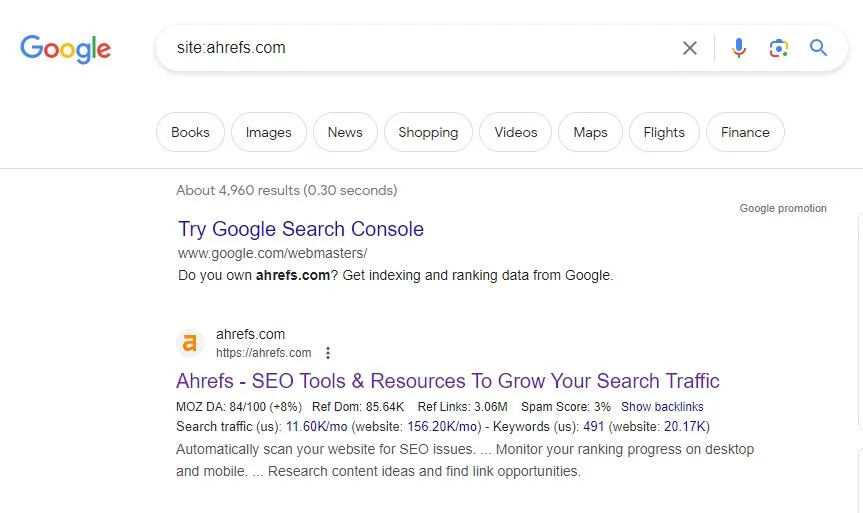
Task: Click inside the site:ahrefs.com search field
Action: (x=418, y=48)
